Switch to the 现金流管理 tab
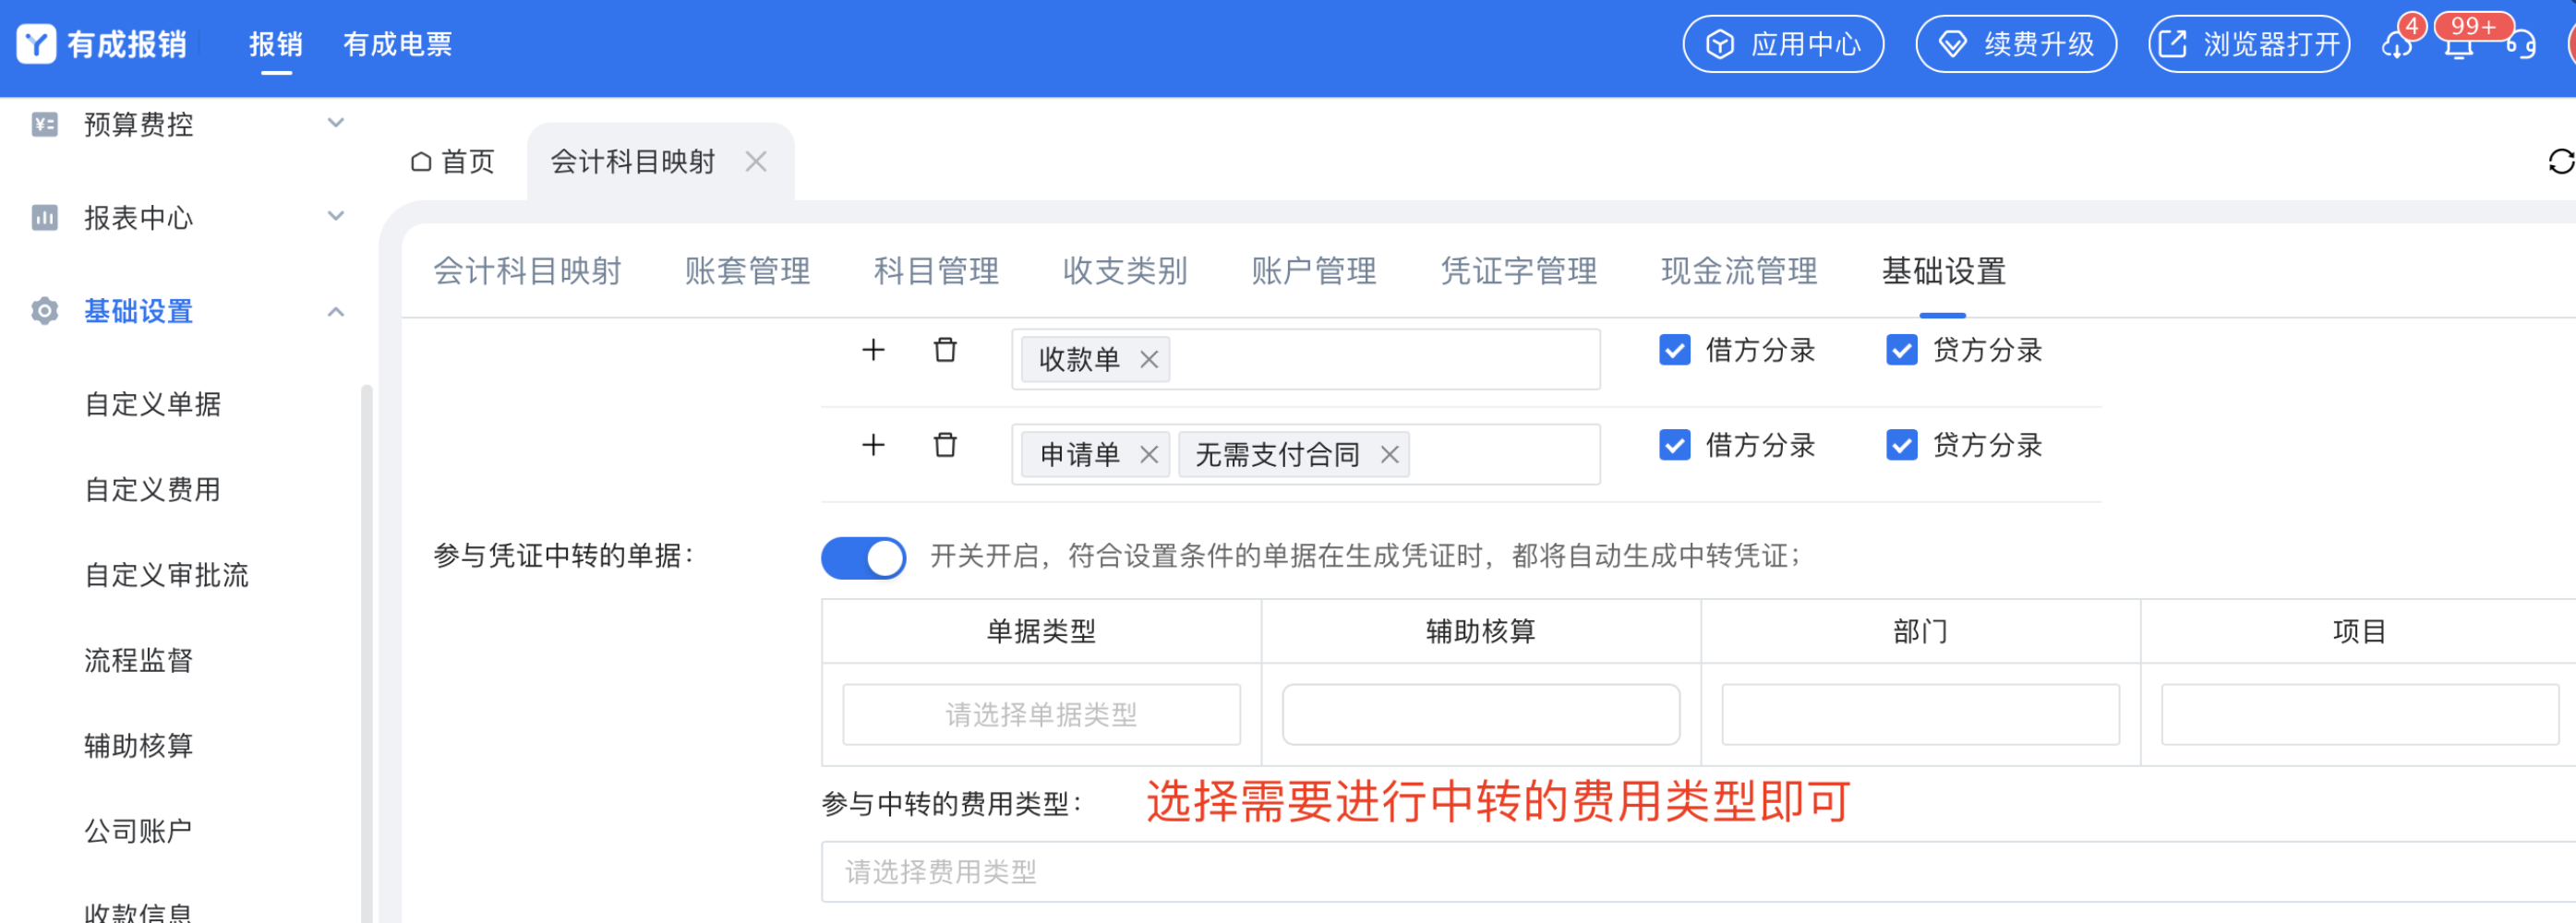Screen dimensions: 2576x923 click(x=1738, y=271)
